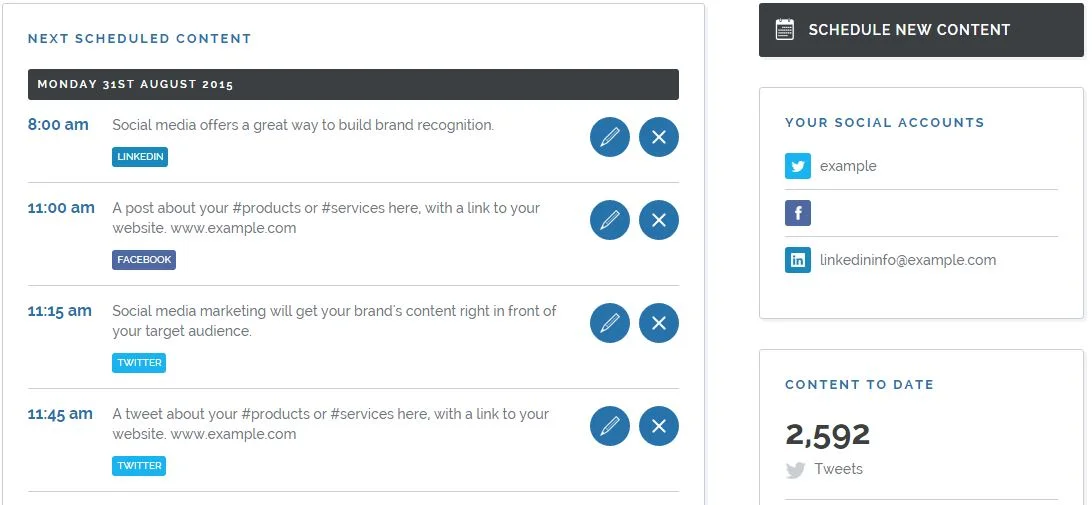The height and width of the screenshot is (505, 1092).
Task: Open linkedininfo@example.com account
Action: (x=908, y=260)
